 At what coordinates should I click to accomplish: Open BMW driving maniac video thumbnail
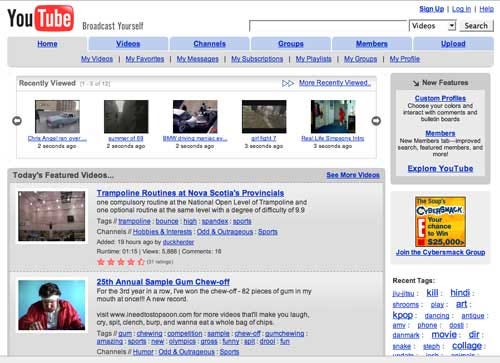pos(195,116)
